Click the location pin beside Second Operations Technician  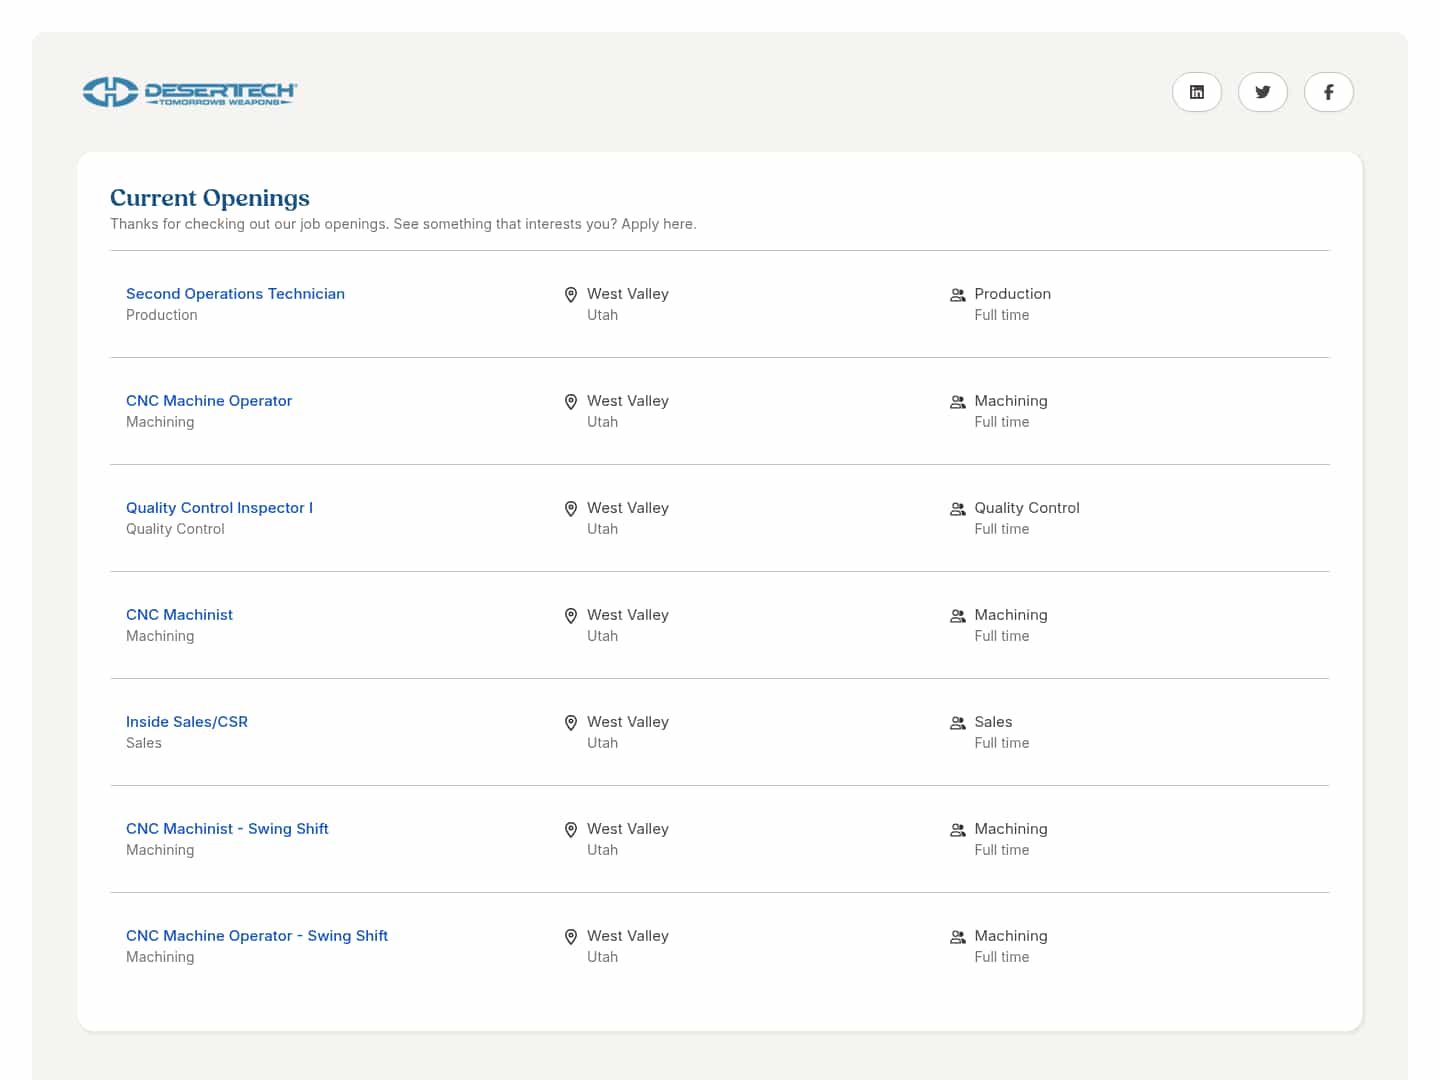(x=571, y=294)
